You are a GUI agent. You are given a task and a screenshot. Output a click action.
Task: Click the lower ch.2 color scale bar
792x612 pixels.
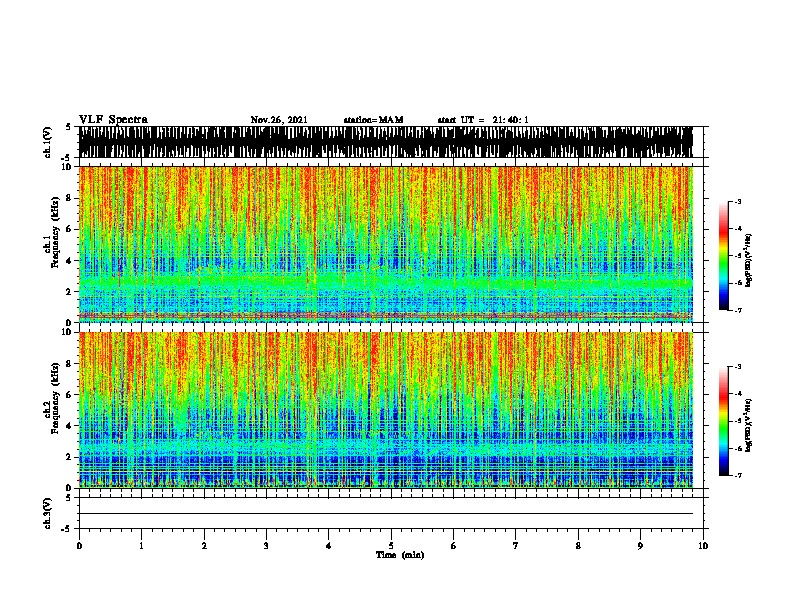click(x=724, y=421)
